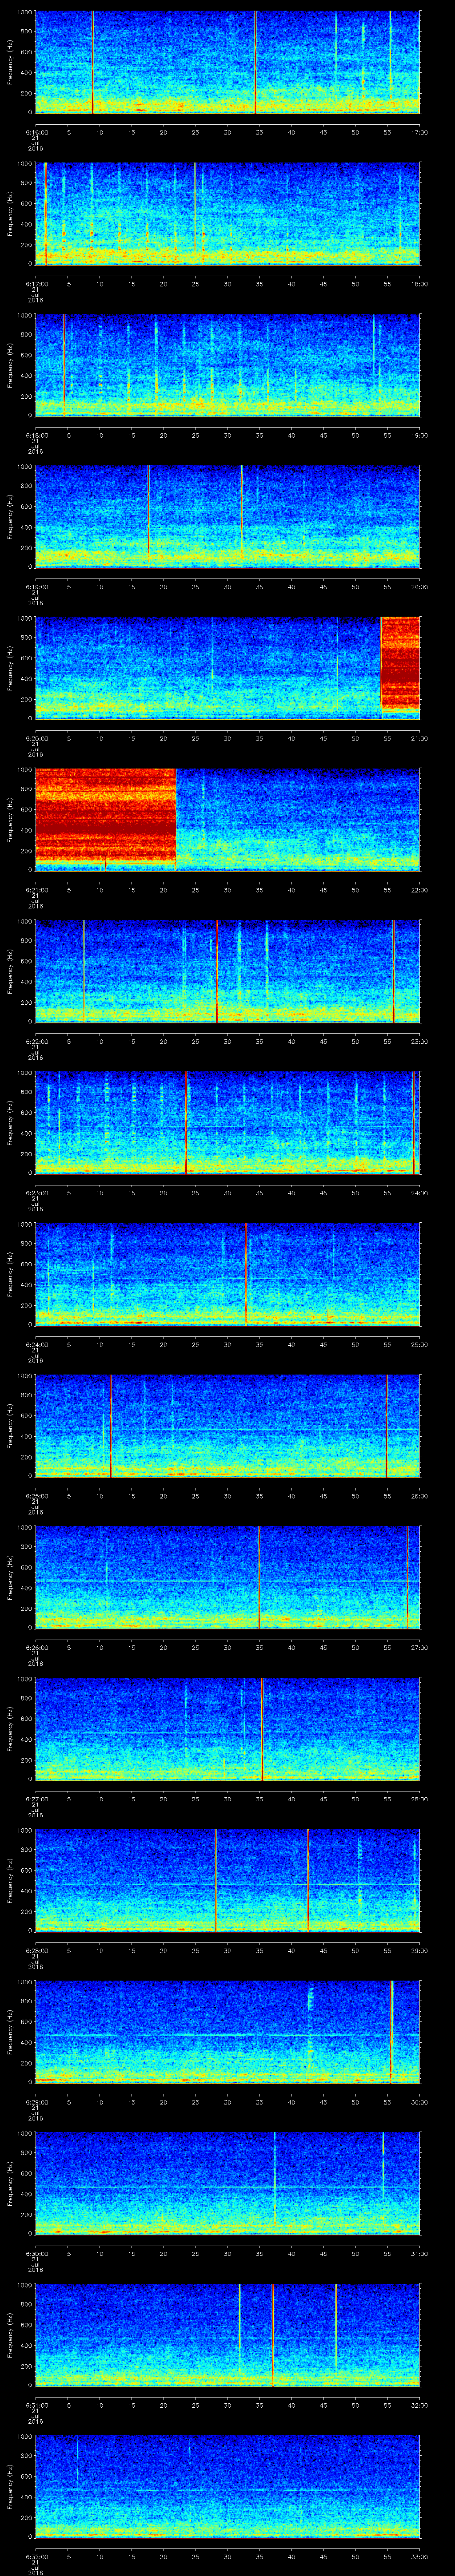Click the 6:18:00 start time label

coord(37,435)
